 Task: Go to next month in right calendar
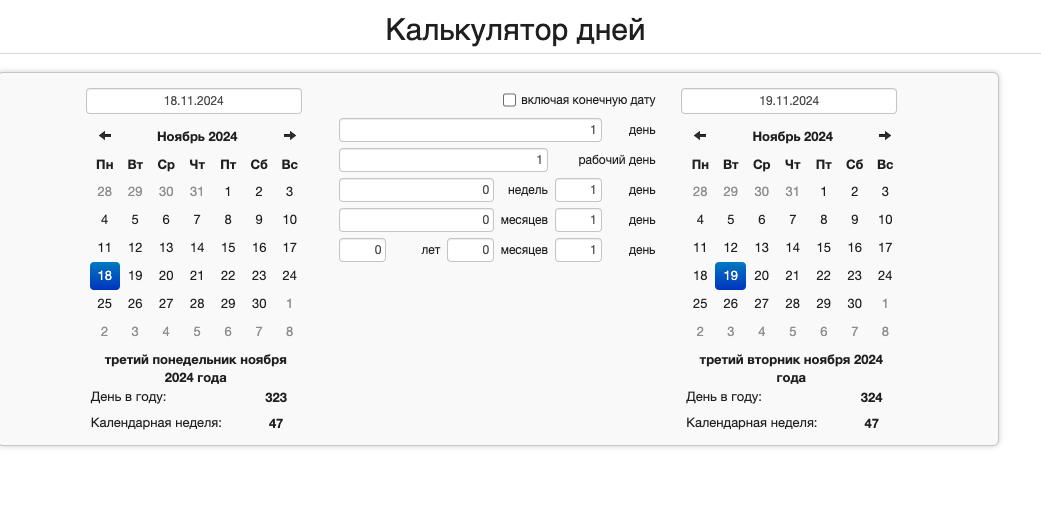tap(884, 136)
